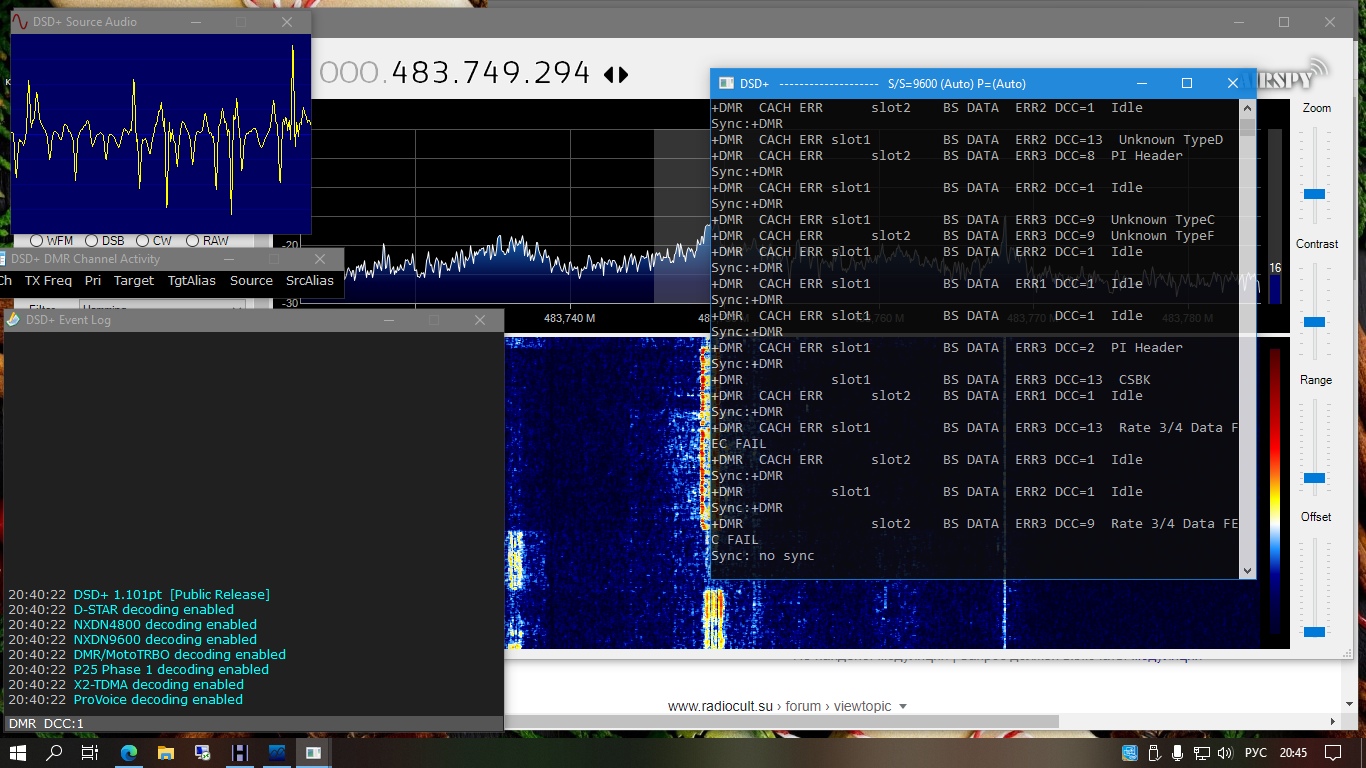Screen dimensions: 1366x768
Task: Adjust the Contrast slider handle
Action: coord(1314,322)
